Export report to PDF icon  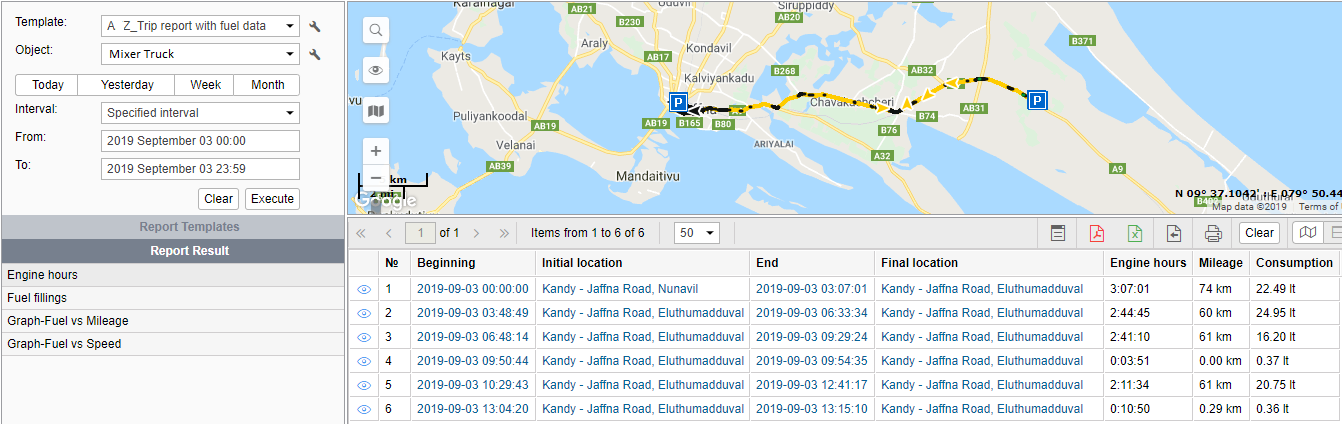pyautogui.click(x=1097, y=233)
